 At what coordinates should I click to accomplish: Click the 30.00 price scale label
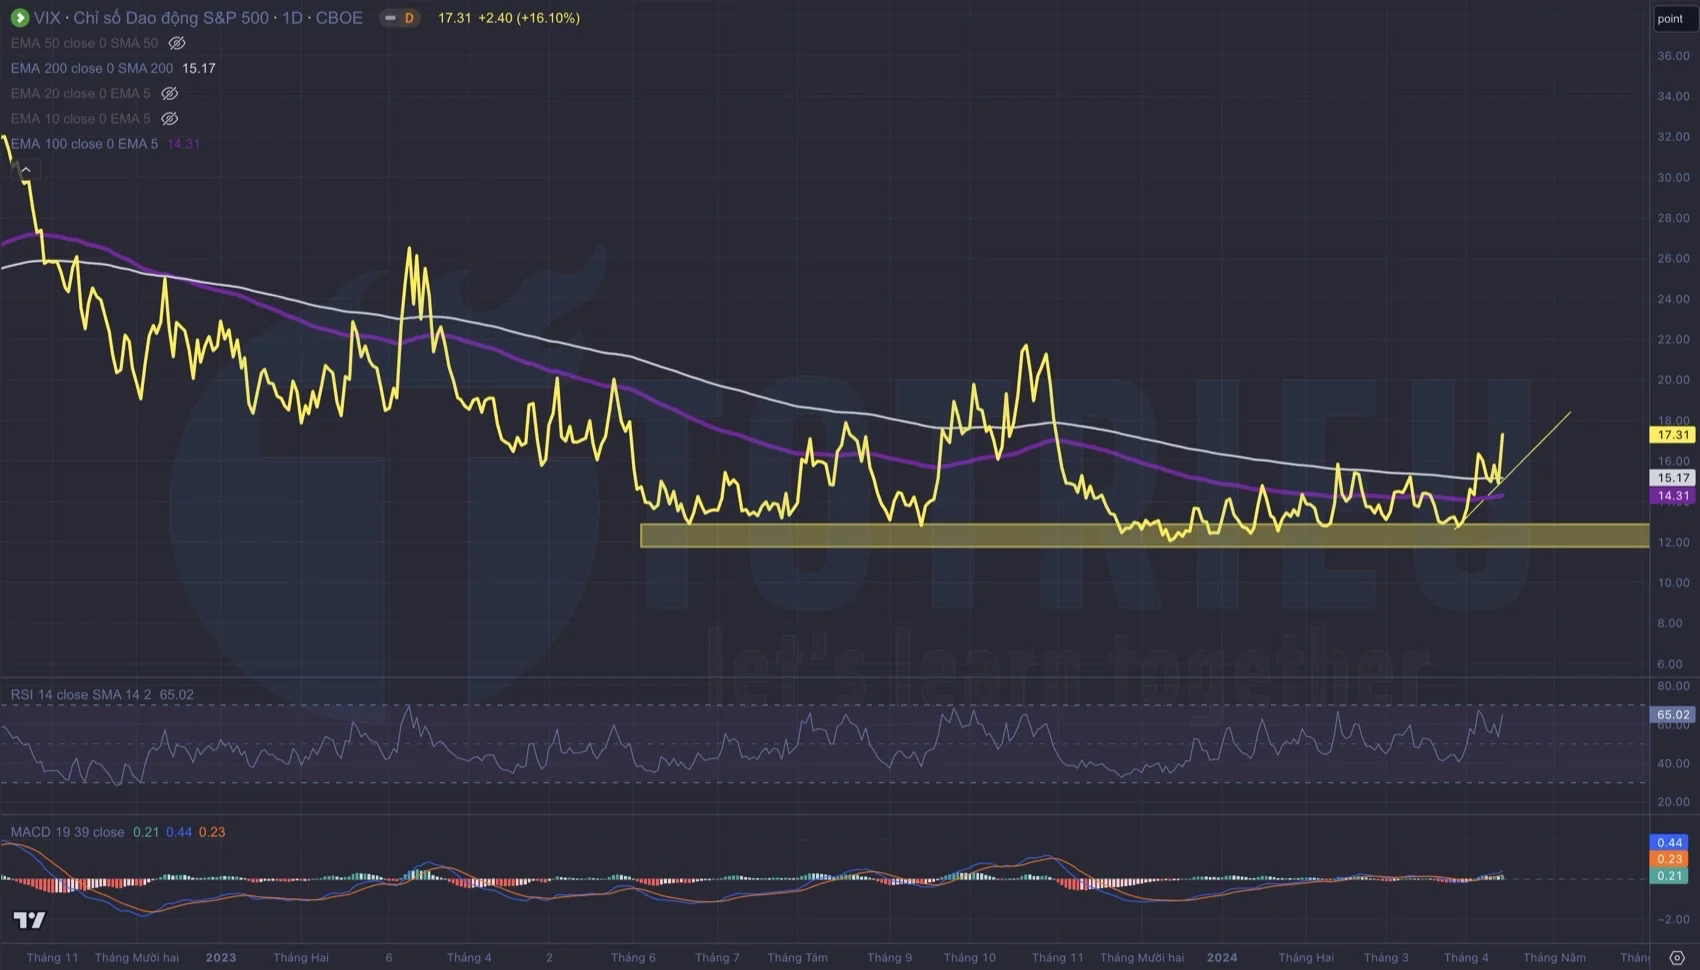(x=1673, y=178)
